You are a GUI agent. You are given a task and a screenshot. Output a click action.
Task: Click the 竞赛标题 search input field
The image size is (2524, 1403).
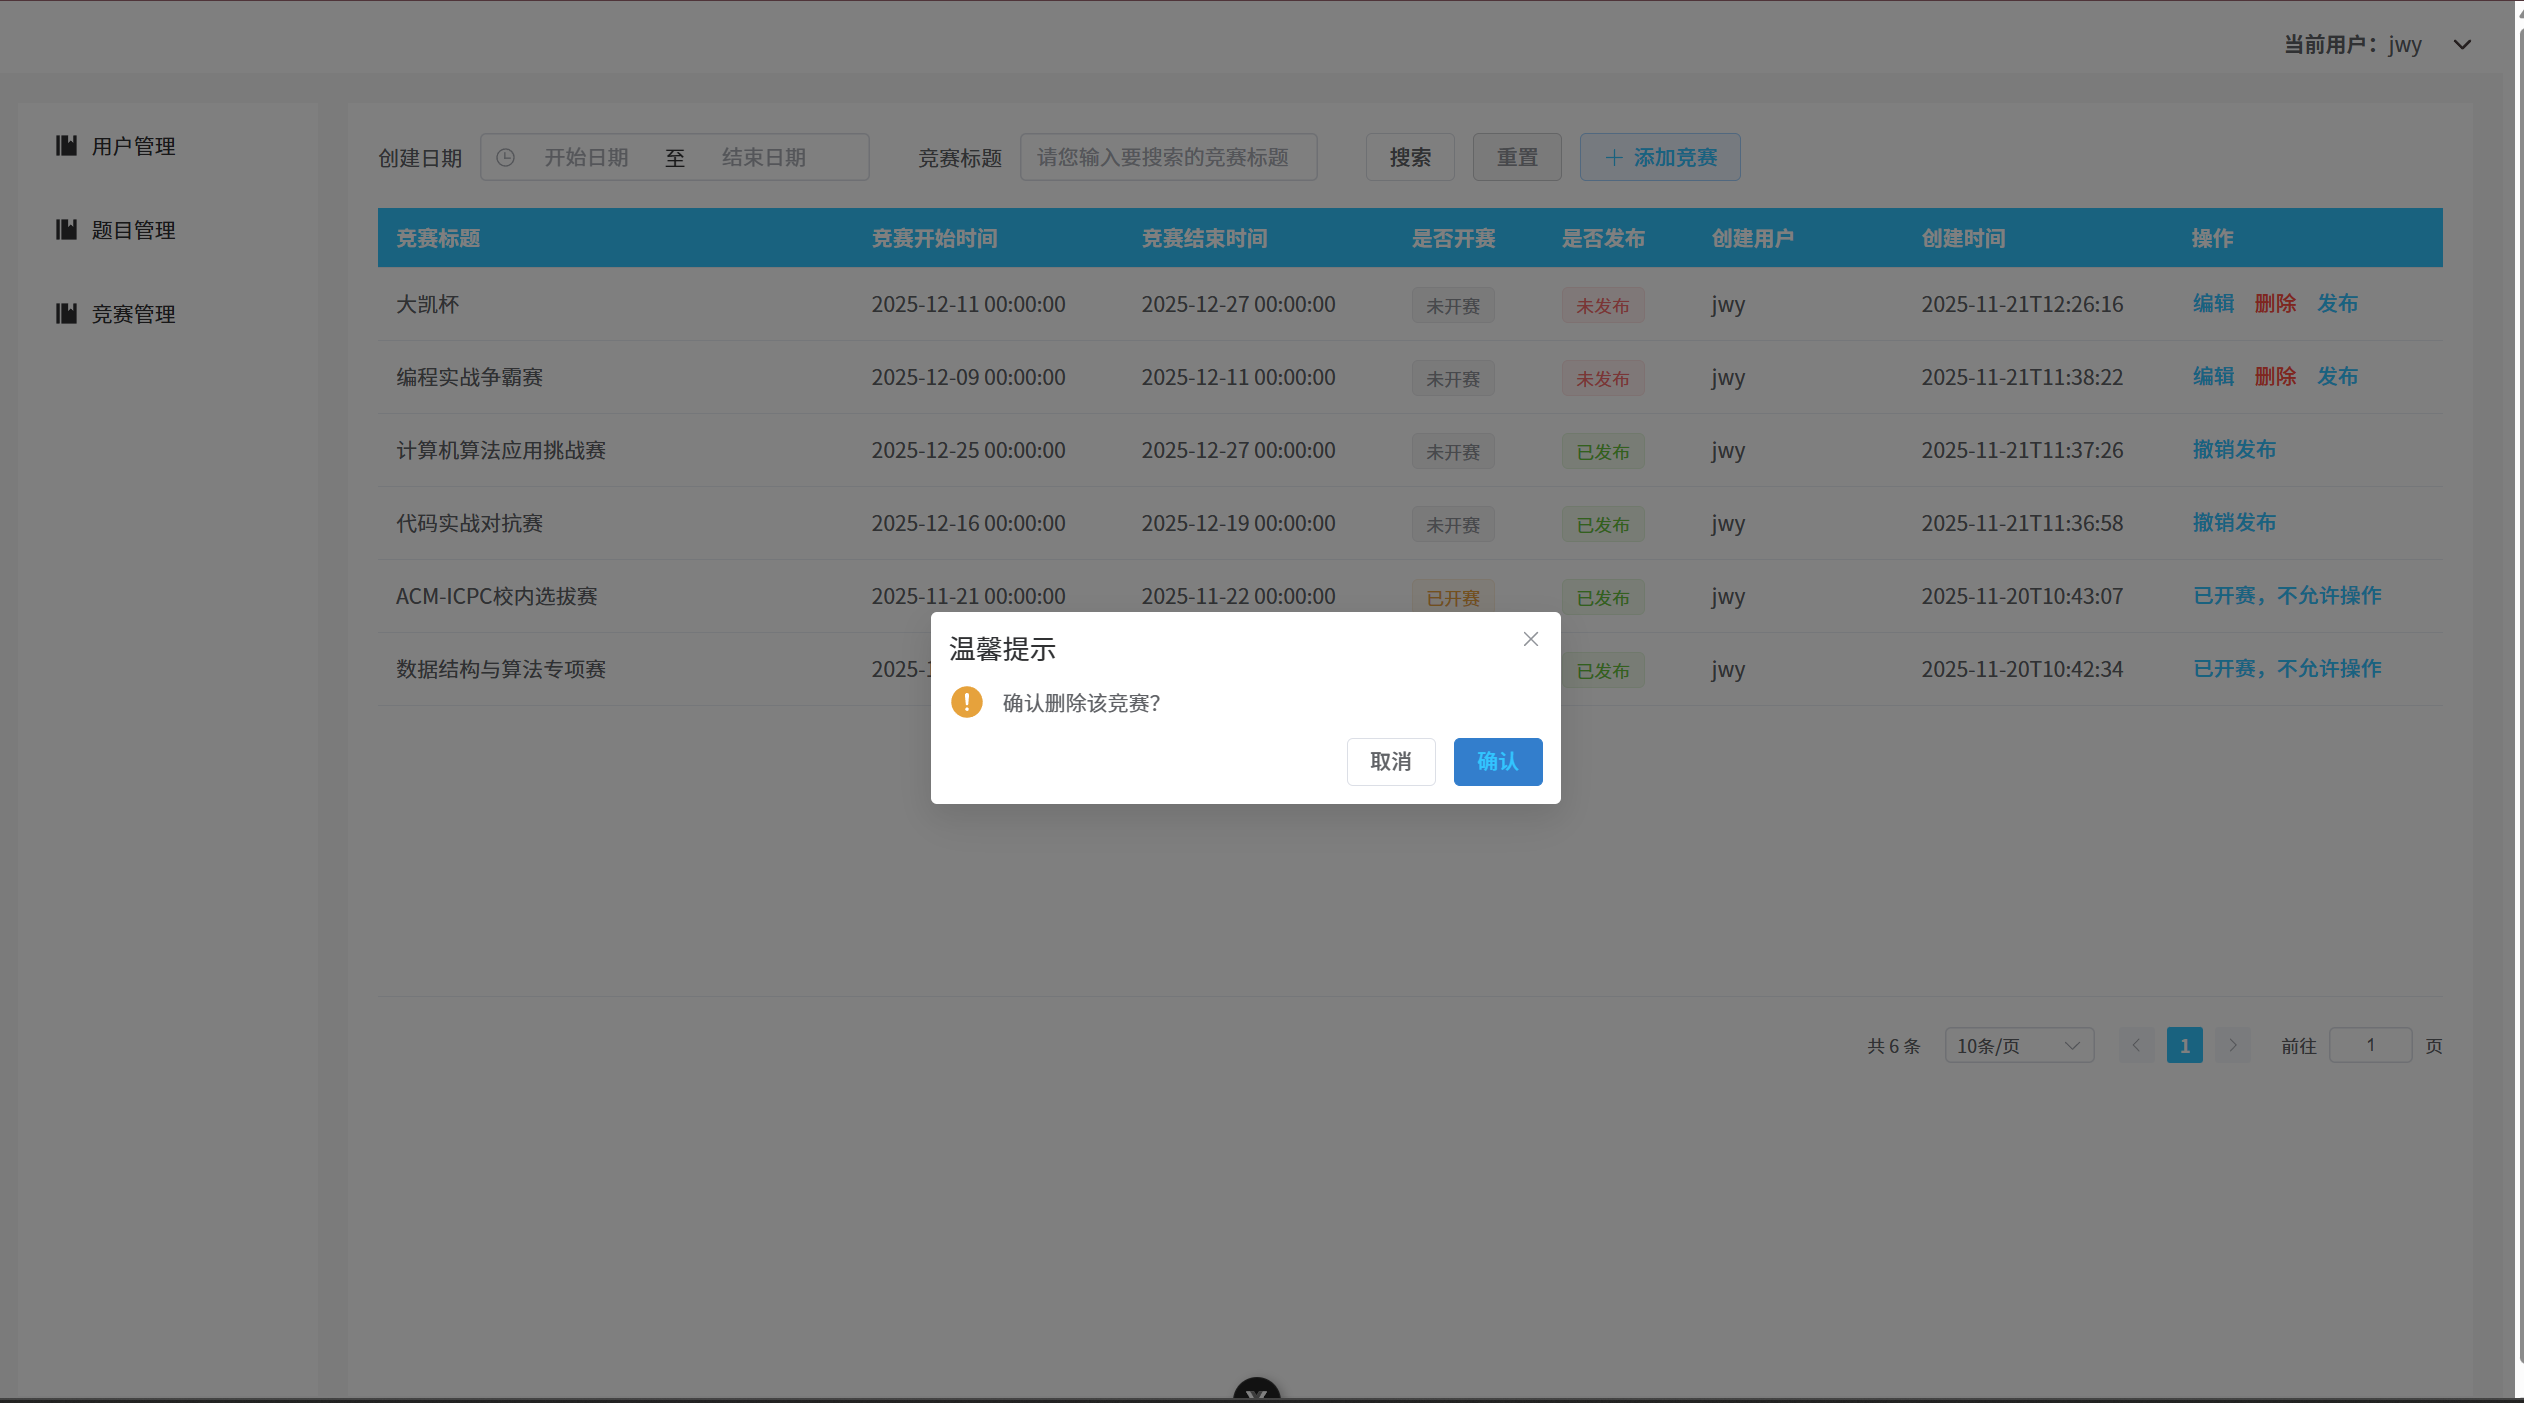pos(1167,158)
